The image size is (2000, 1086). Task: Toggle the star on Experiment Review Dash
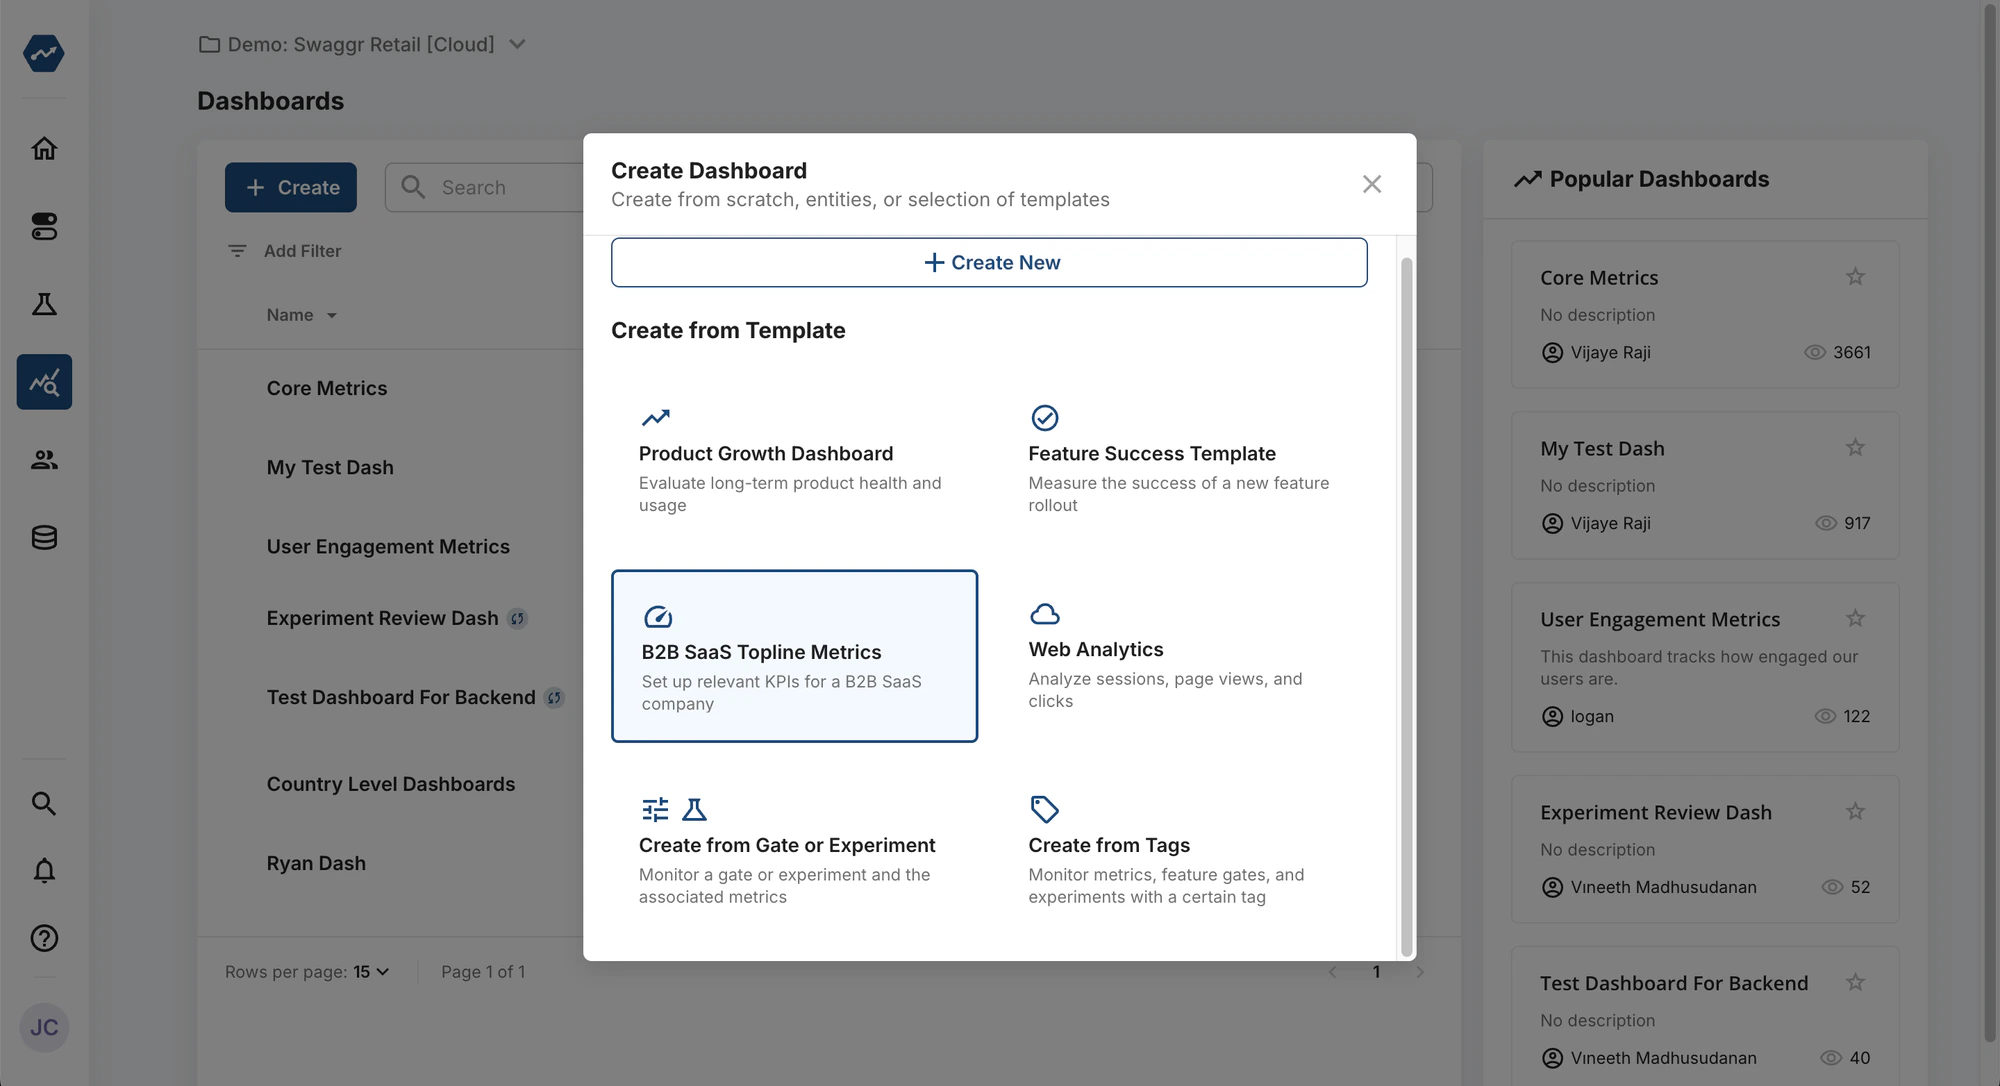(x=1855, y=811)
